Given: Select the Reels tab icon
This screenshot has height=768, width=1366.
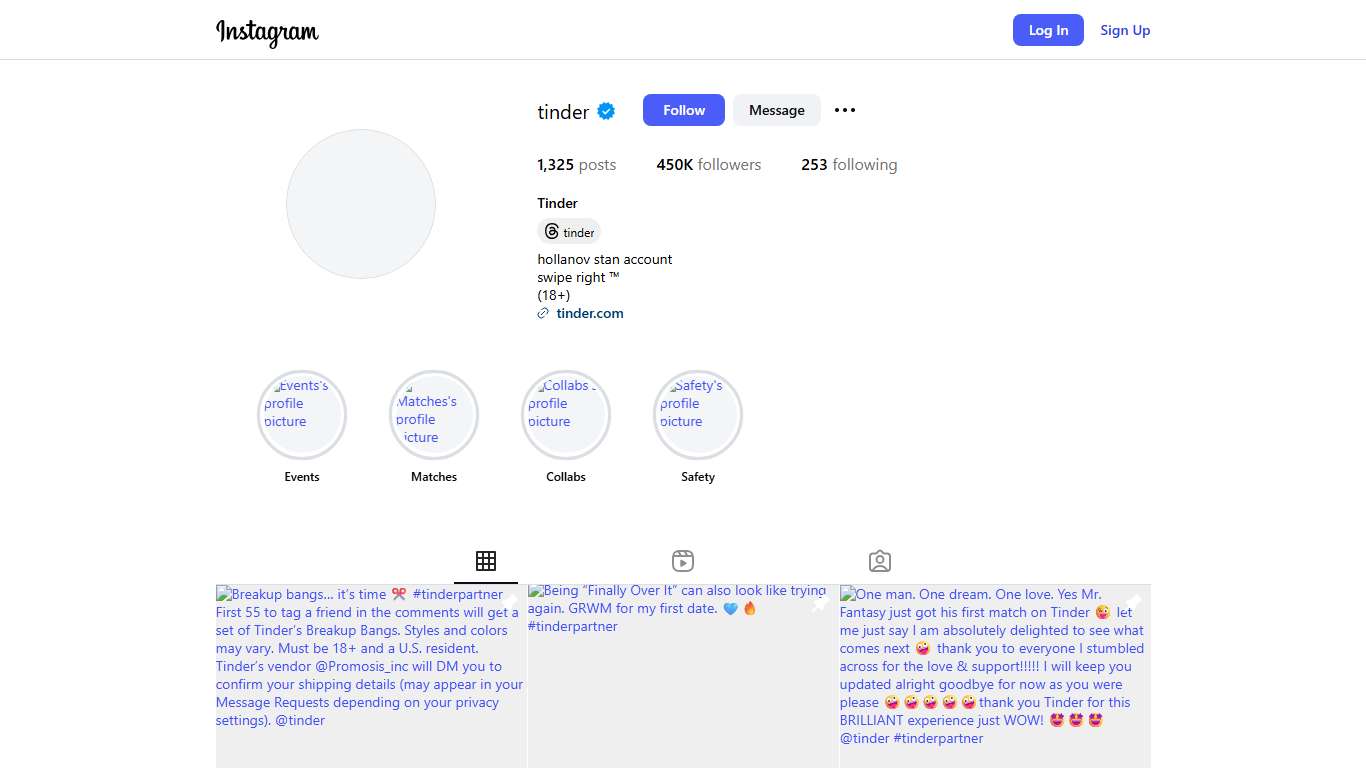Looking at the screenshot, I should coord(683,561).
